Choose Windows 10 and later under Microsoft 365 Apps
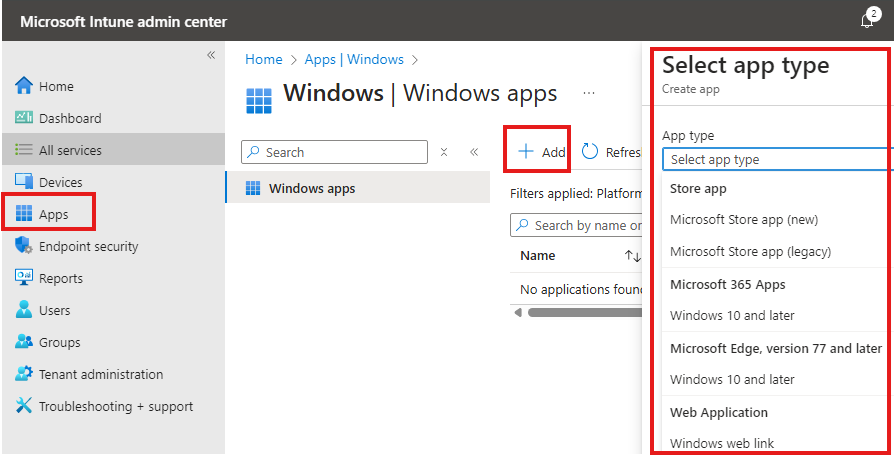 click(x=732, y=315)
